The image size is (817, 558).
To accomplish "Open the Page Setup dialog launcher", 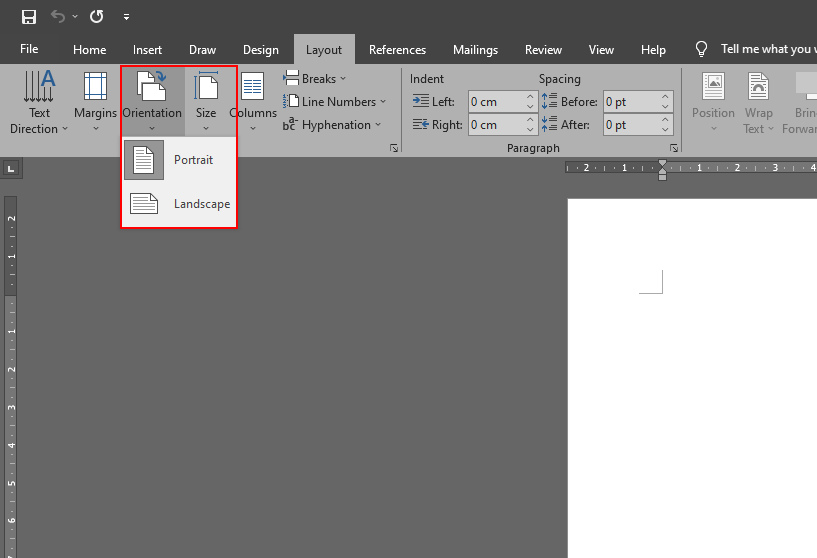I will [x=394, y=148].
